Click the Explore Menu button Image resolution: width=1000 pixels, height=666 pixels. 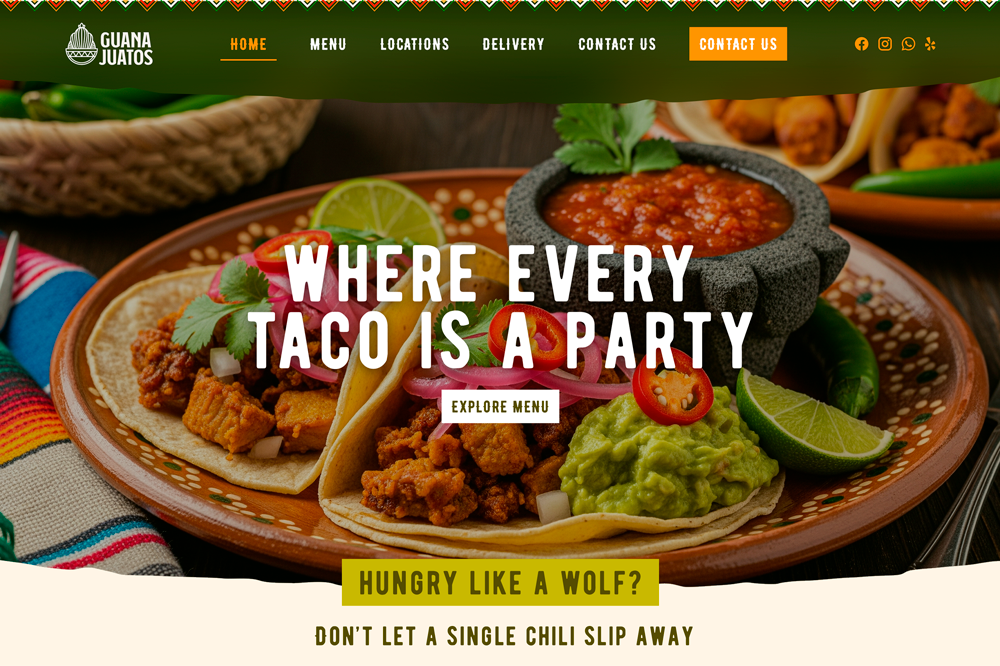500,406
